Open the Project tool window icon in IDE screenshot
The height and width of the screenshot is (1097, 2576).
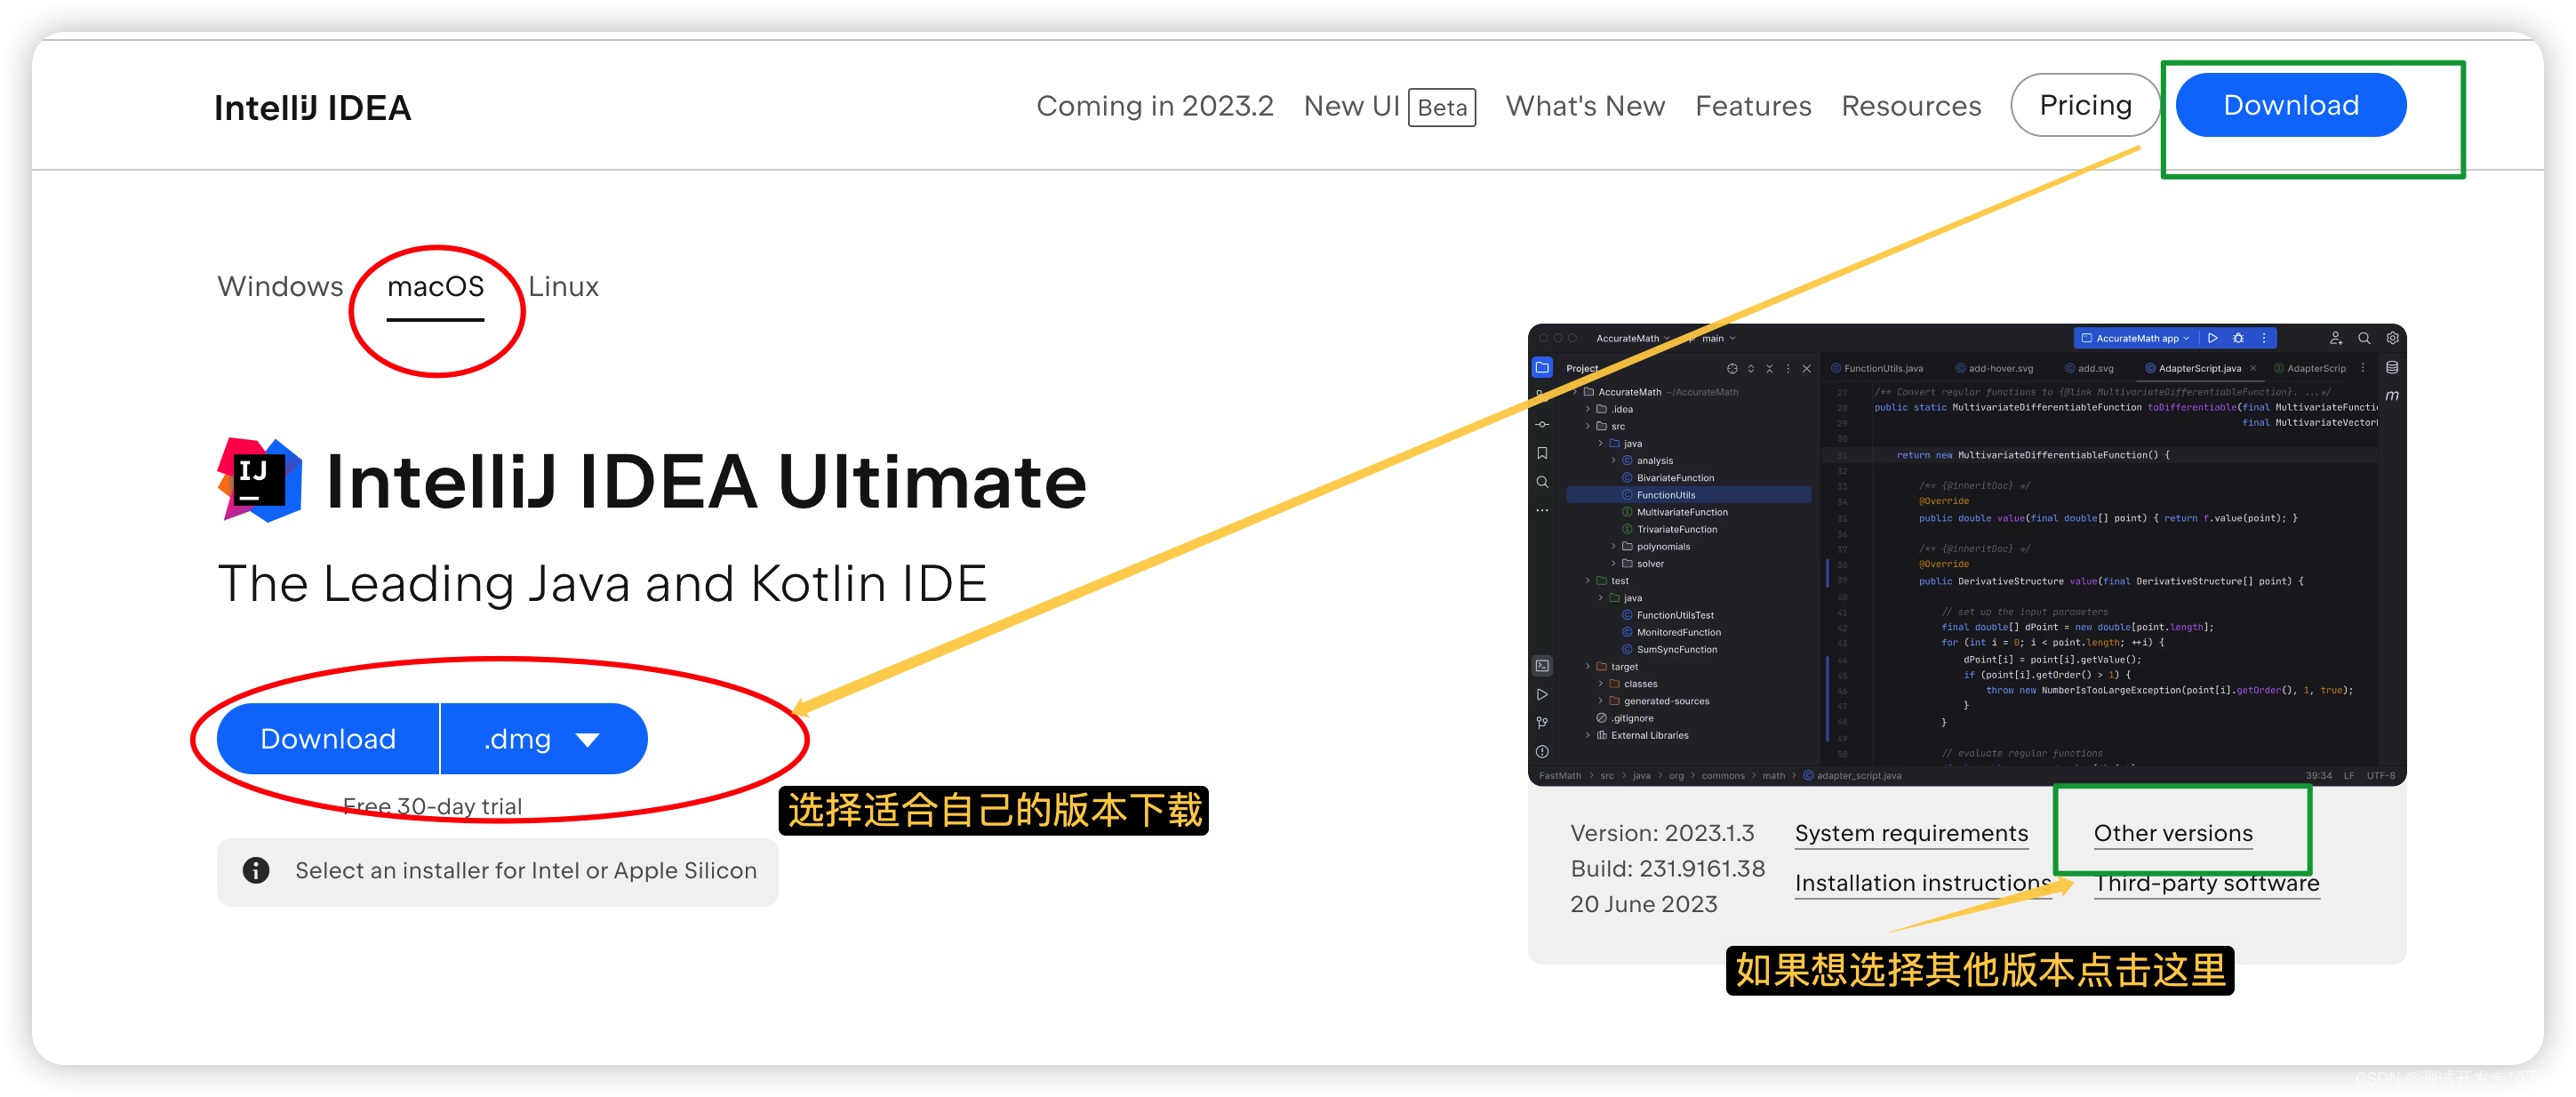(x=1542, y=368)
